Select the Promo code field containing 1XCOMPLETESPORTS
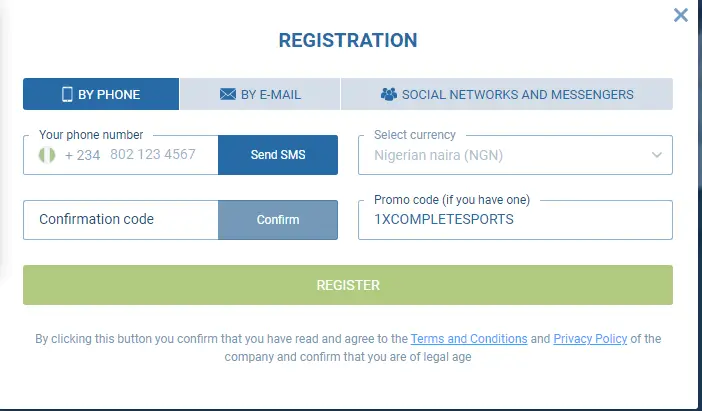The image size is (702, 411). (515, 220)
